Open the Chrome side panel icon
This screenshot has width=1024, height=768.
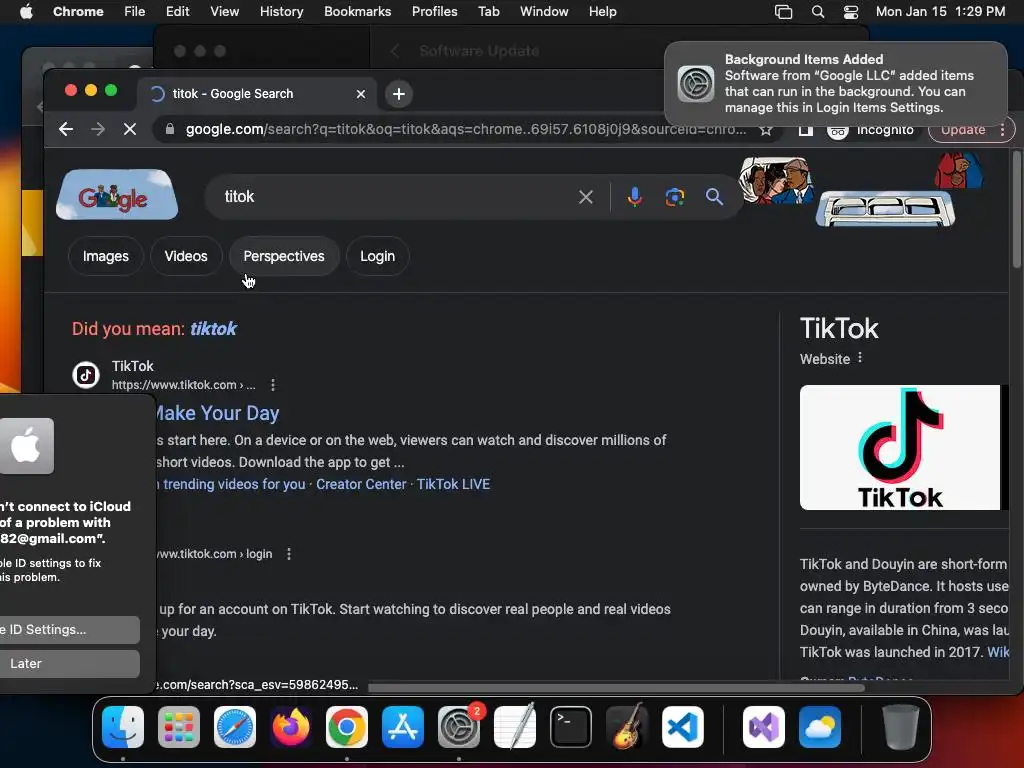tap(806, 130)
